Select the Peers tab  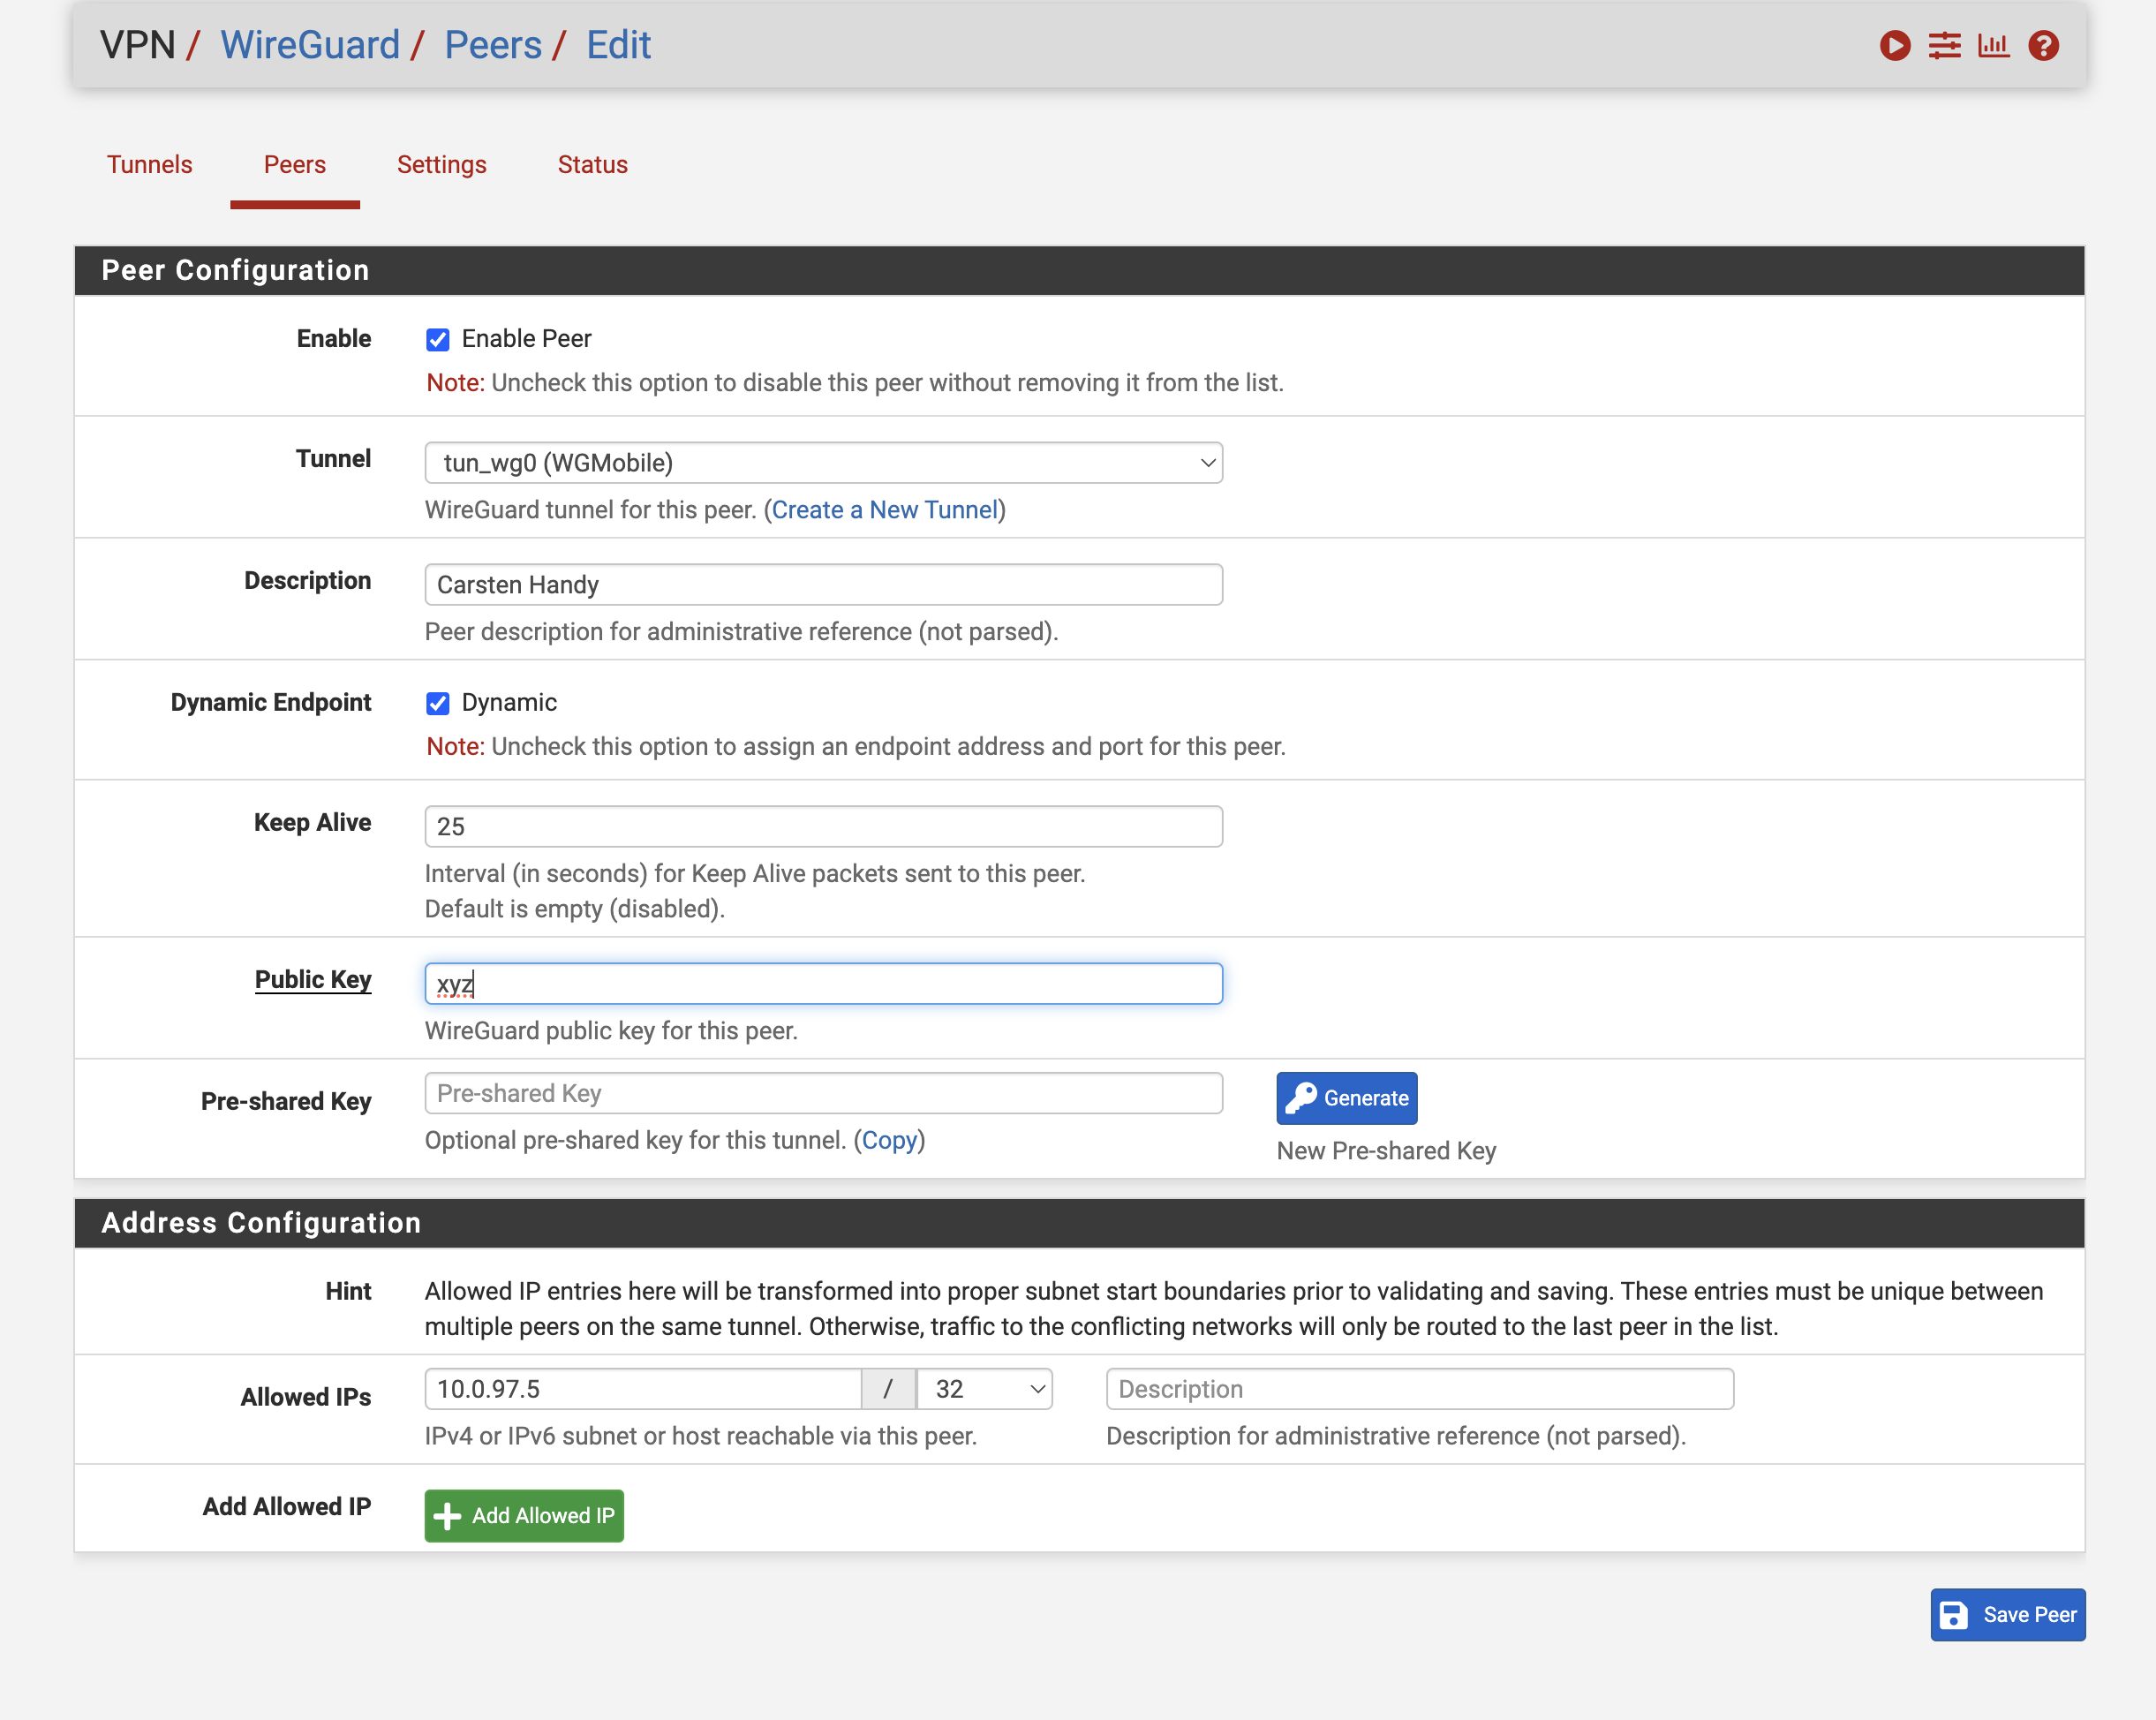pyautogui.click(x=295, y=165)
